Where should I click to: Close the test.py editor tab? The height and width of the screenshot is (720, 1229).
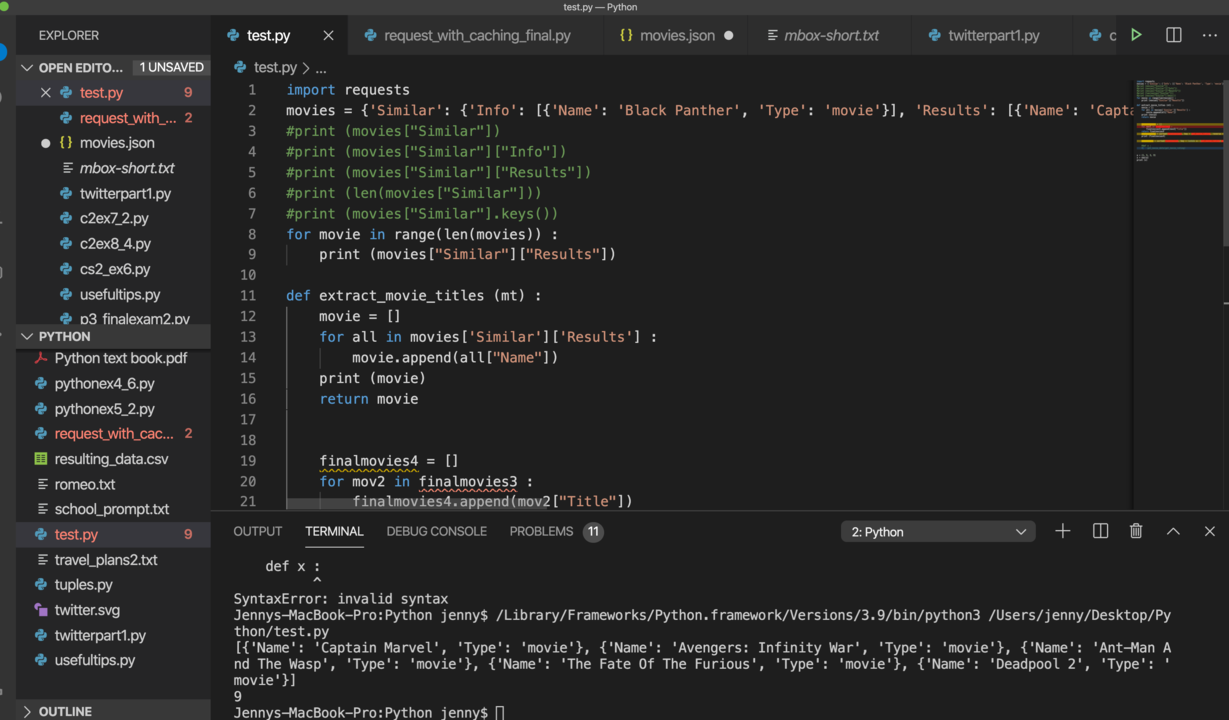click(328, 35)
